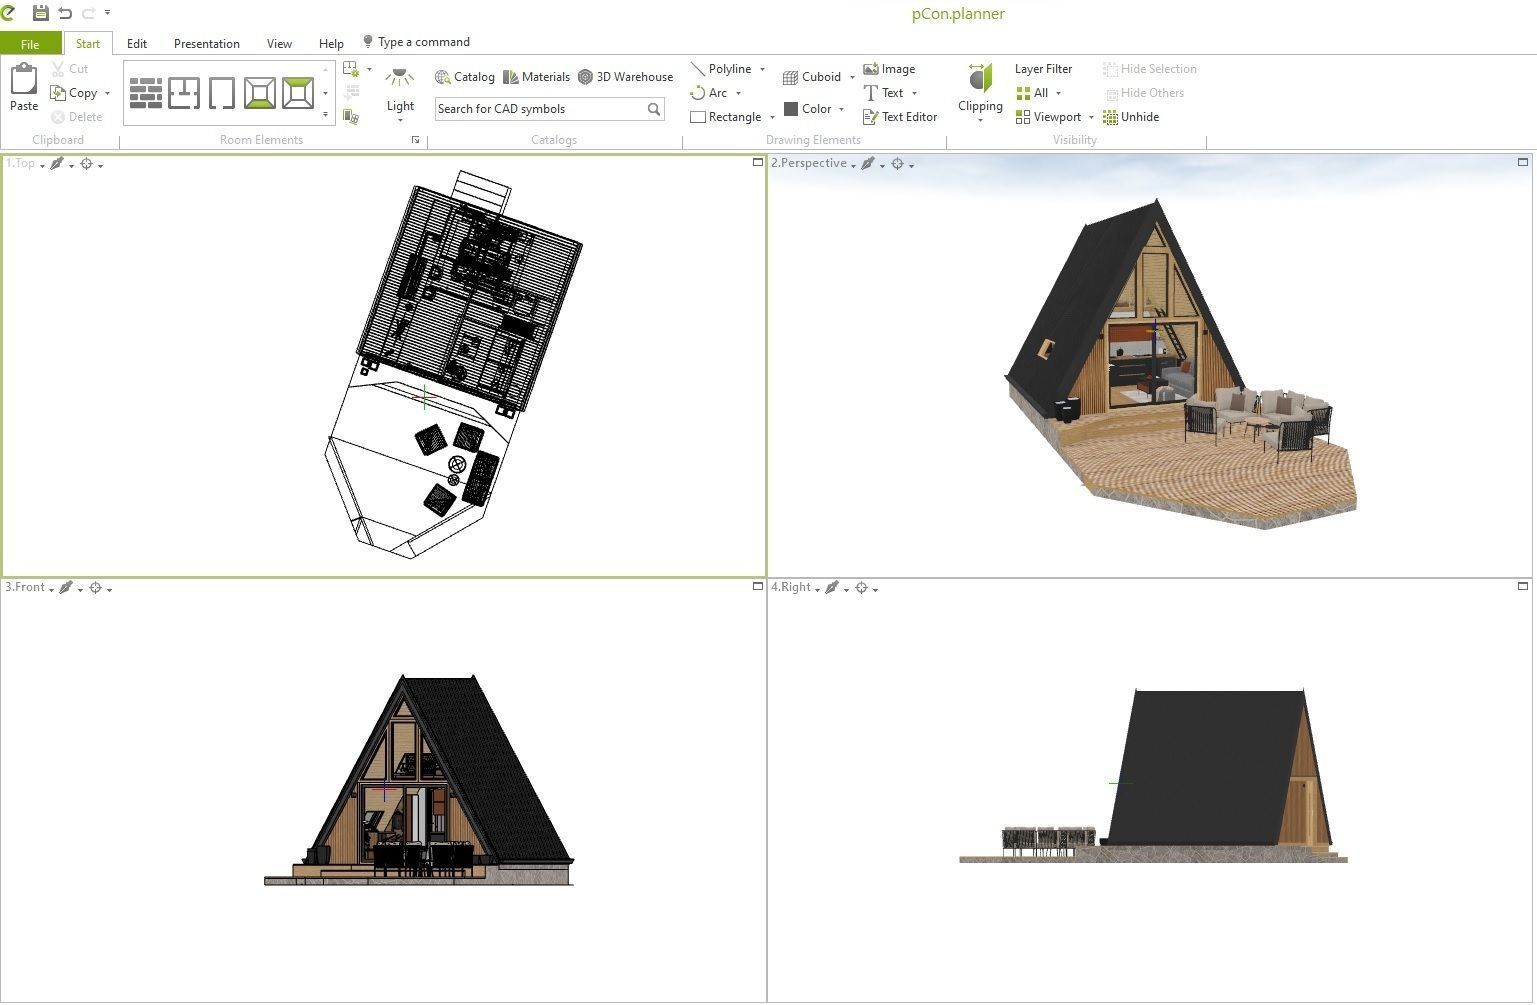1537x1005 pixels.
Task: Expand the Copy dropdown arrow
Action: (x=107, y=93)
